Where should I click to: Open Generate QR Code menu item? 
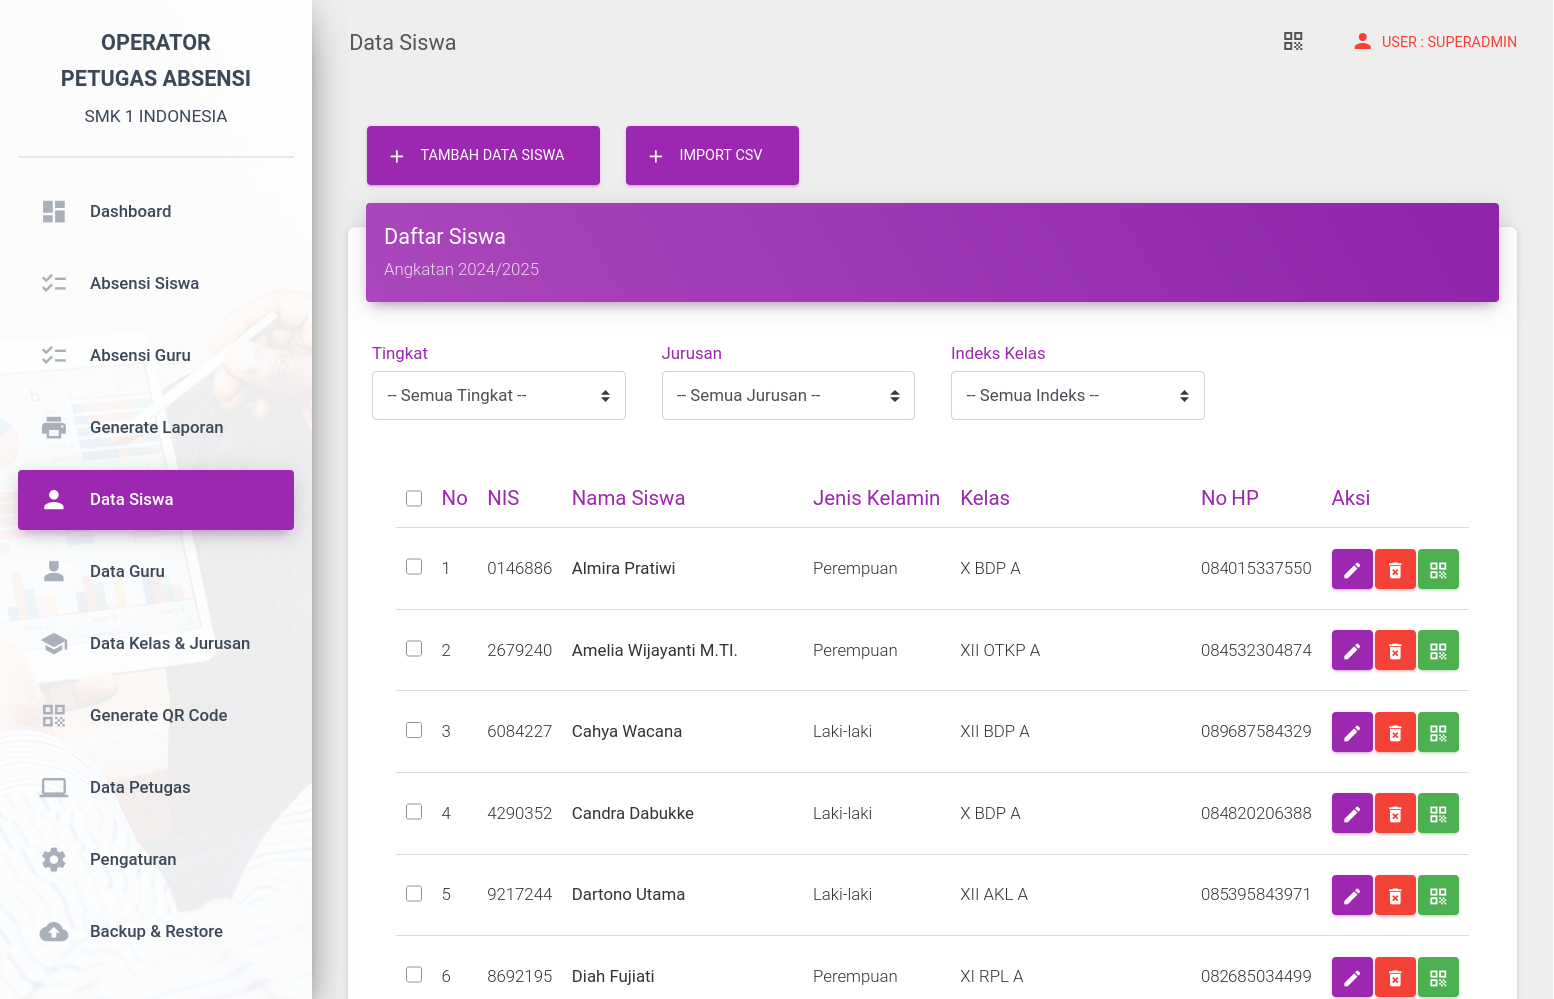coord(156,715)
